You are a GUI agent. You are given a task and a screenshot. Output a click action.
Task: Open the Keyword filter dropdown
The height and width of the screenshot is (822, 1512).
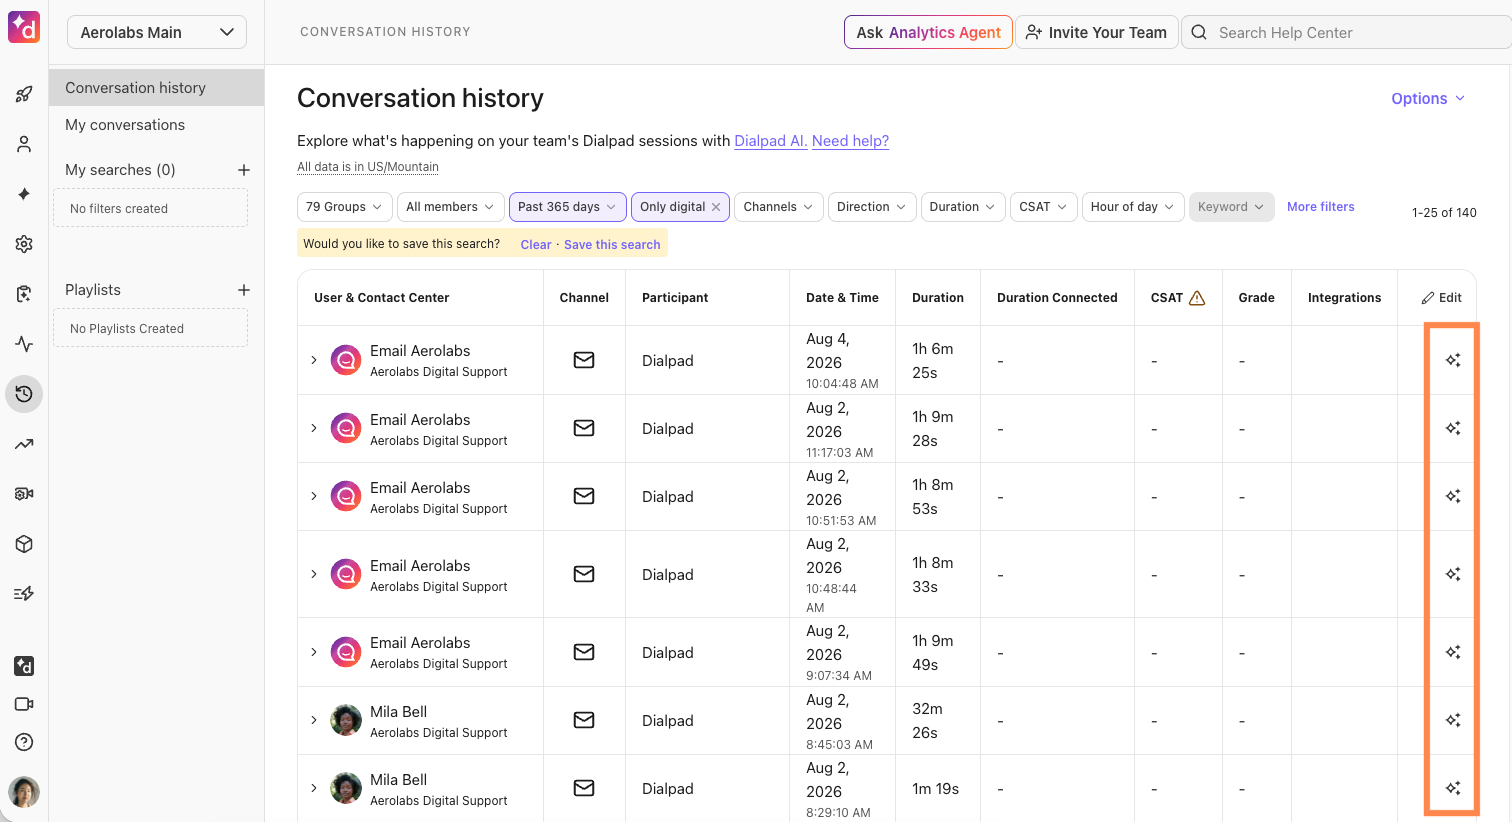pyautogui.click(x=1231, y=207)
